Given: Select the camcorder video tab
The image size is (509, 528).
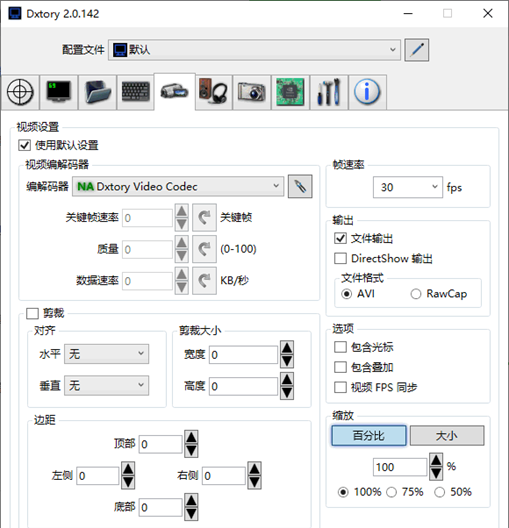Looking at the screenshot, I should (174, 92).
